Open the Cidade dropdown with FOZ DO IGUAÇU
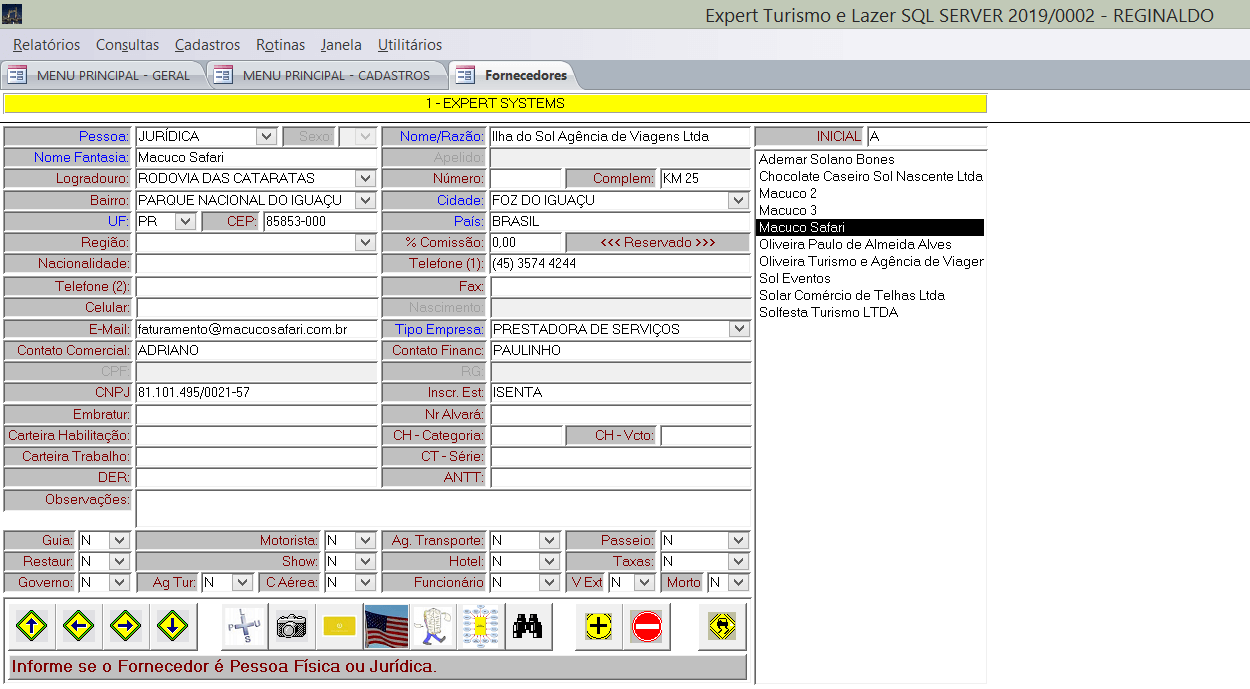Image resolution: width=1250 pixels, height=689 pixels. pos(739,201)
